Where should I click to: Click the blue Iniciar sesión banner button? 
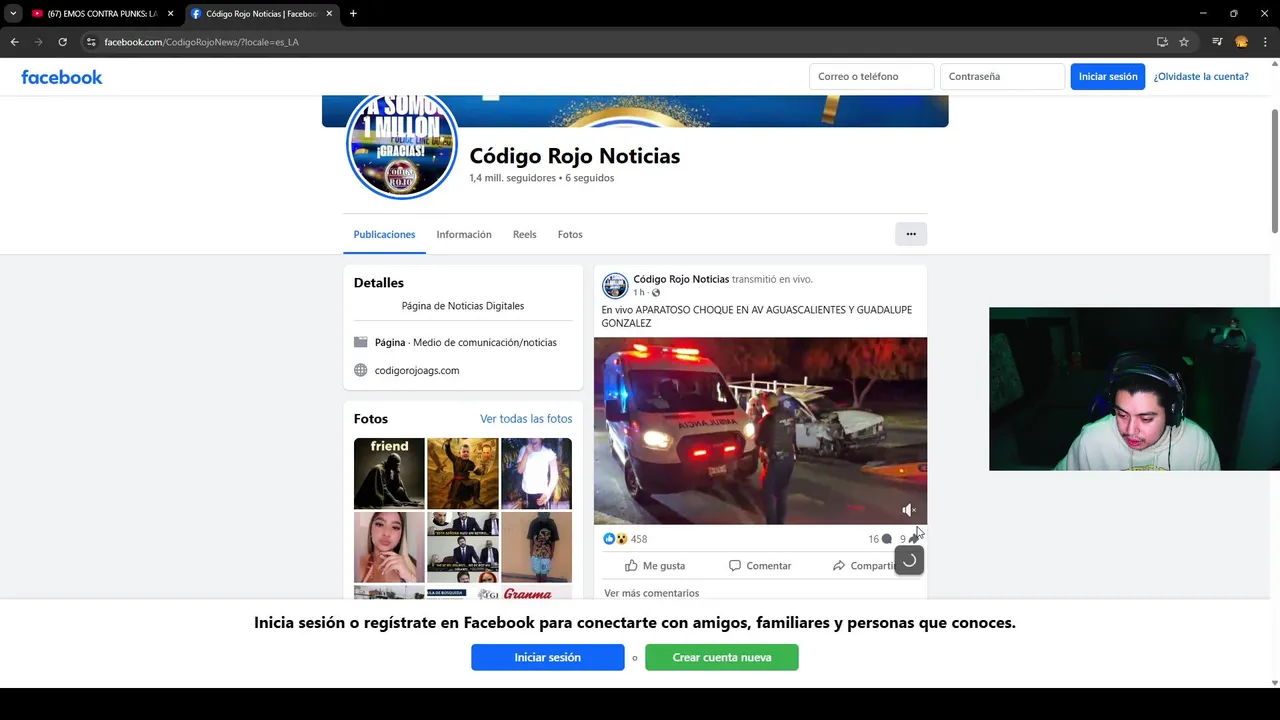coord(548,657)
